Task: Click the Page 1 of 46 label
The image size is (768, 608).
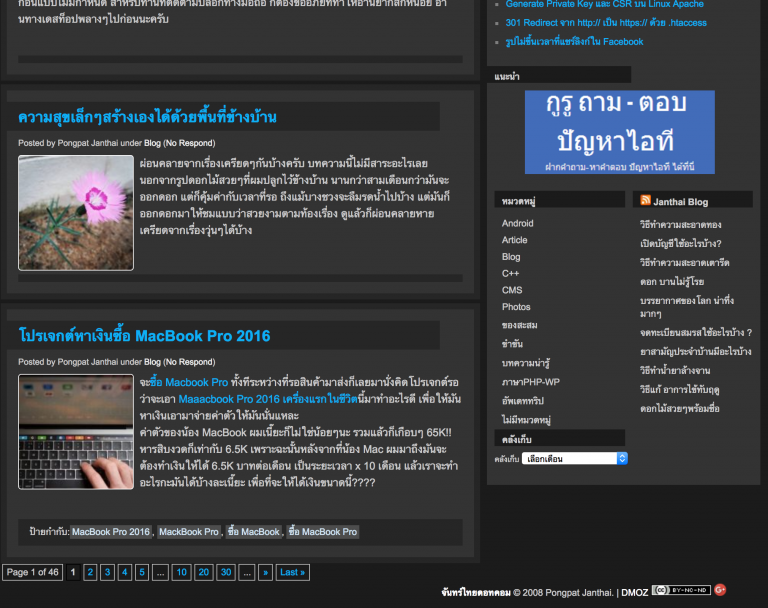Action: tap(32, 572)
